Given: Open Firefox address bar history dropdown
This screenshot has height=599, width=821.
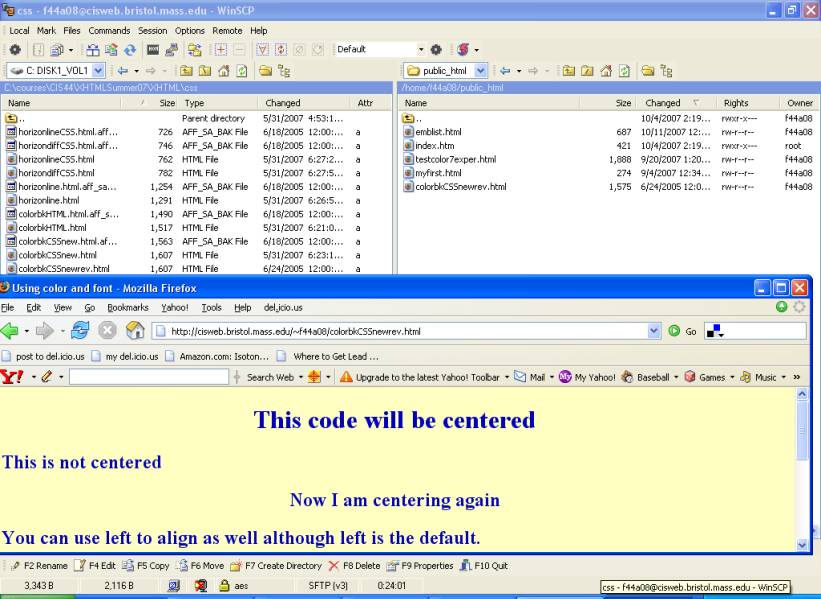Looking at the screenshot, I should click(655, 331).
